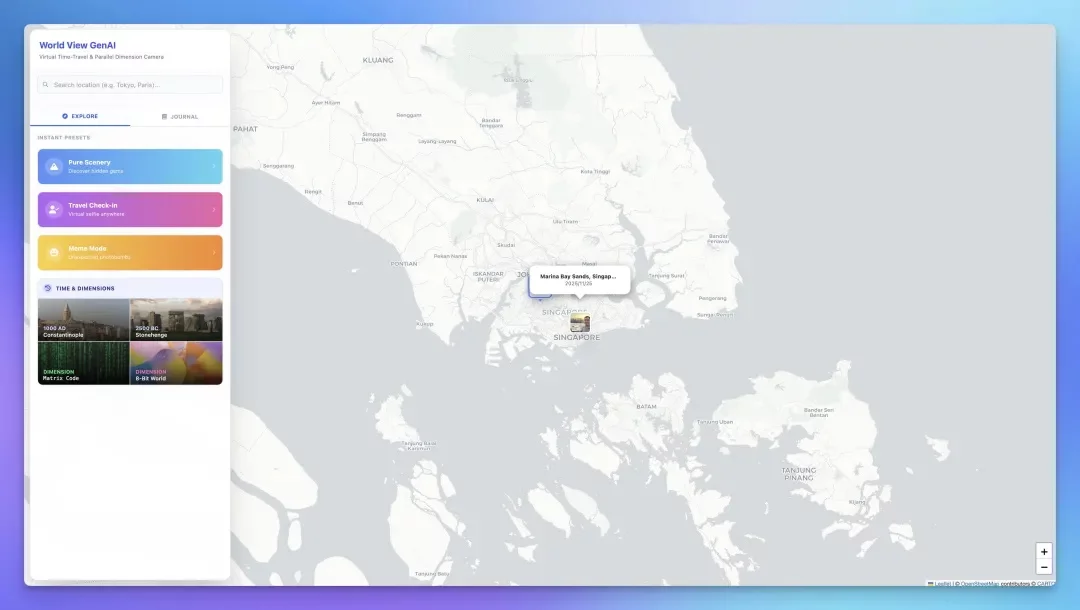Click the search magnifier icon
Image resolution: width=1080 pixels, height=610 pixels.
[x=46, y=85]
